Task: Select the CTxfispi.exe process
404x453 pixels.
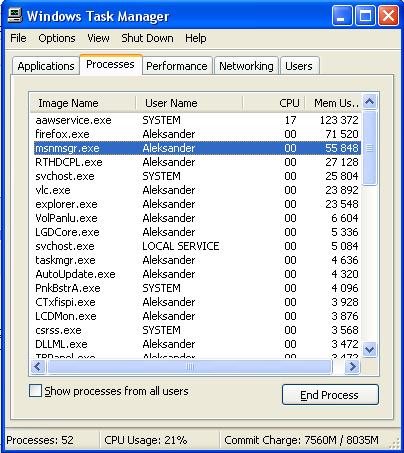Action: coord(197,302)
